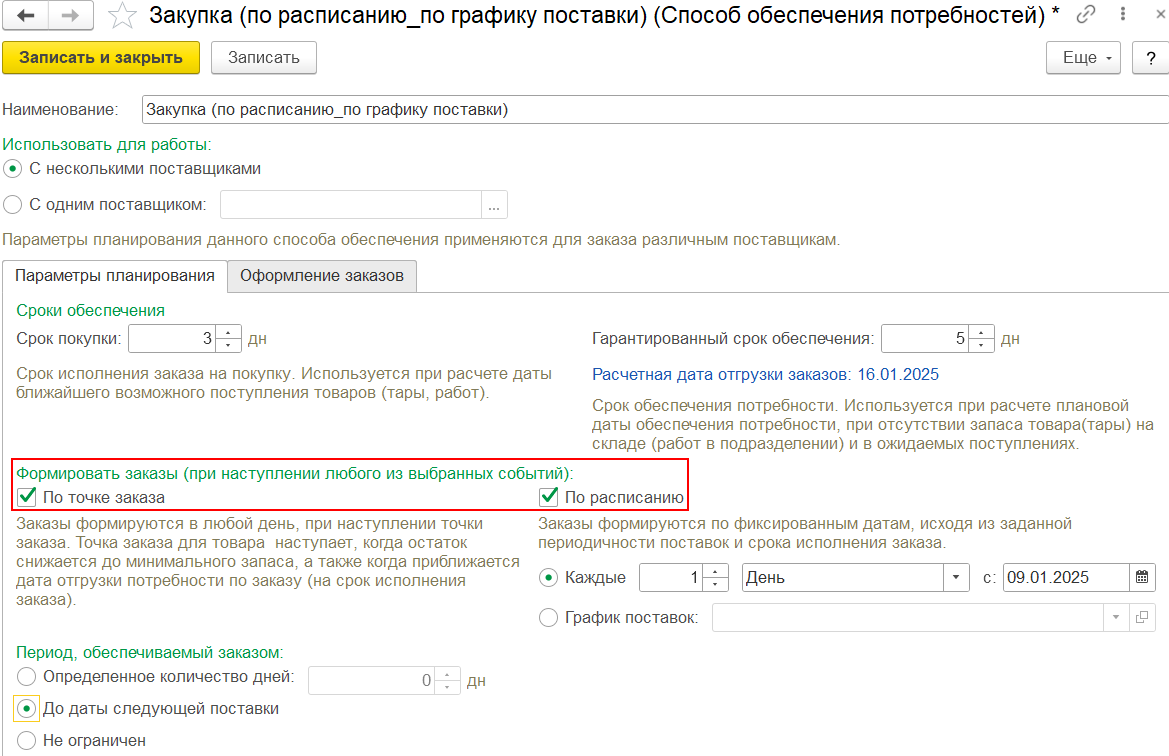Image resolution: width=1169 pixels, height=756 pixels.
Task: Add to favorites with the star icon
Action: 122,16
